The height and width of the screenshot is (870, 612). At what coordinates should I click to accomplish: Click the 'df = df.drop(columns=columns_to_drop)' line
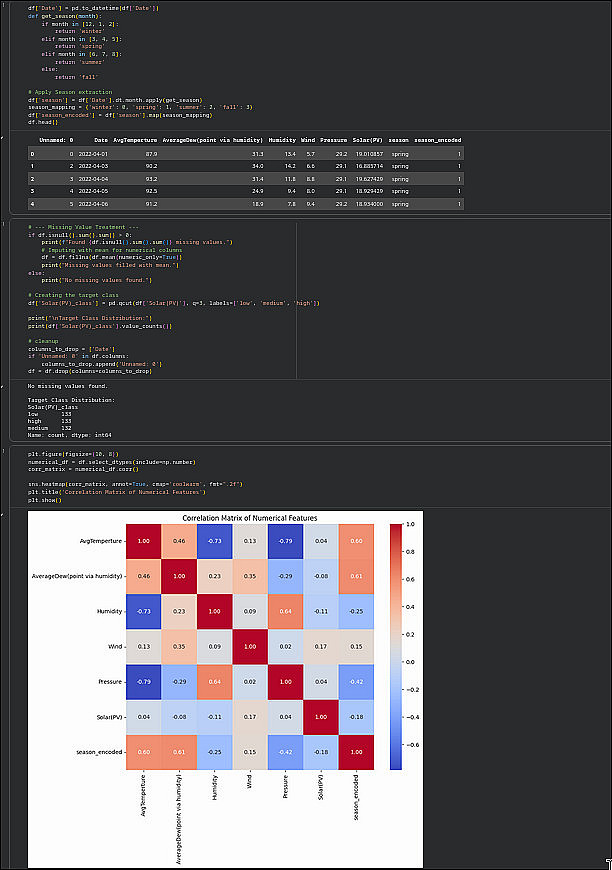pos(90,371)
